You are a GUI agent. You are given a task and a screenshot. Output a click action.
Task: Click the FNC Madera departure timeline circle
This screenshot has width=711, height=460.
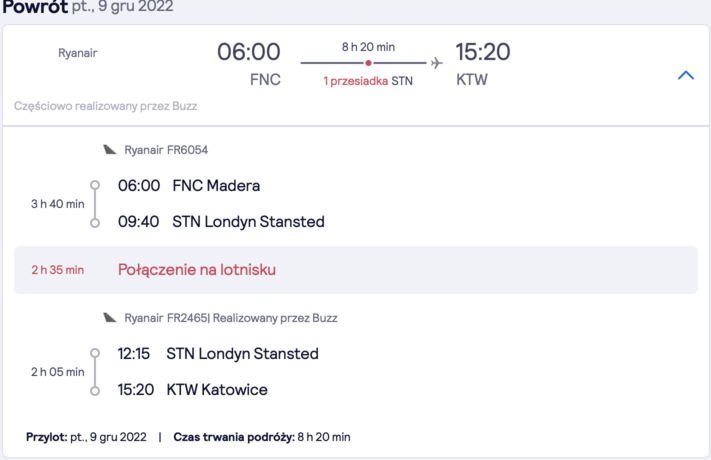[x=95, y=185]
